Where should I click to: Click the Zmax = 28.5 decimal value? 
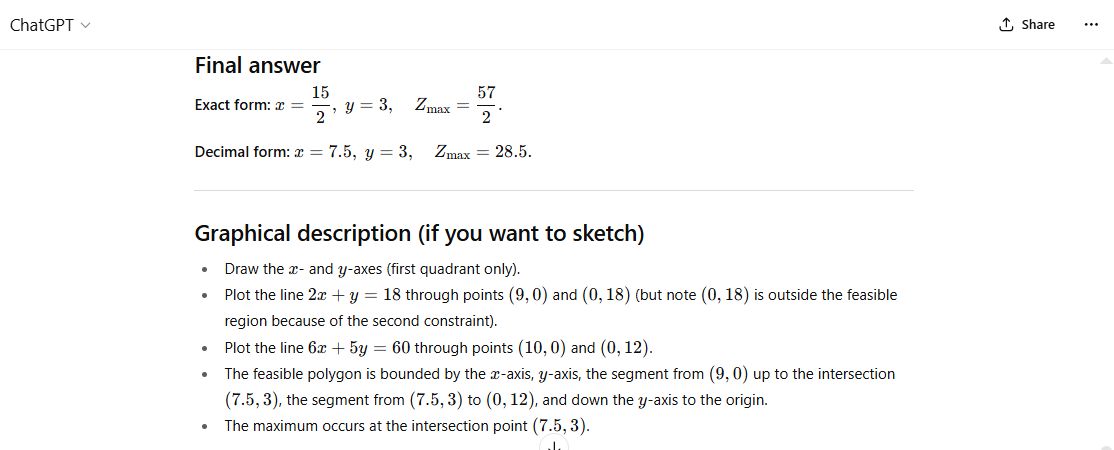click(483, 153)
